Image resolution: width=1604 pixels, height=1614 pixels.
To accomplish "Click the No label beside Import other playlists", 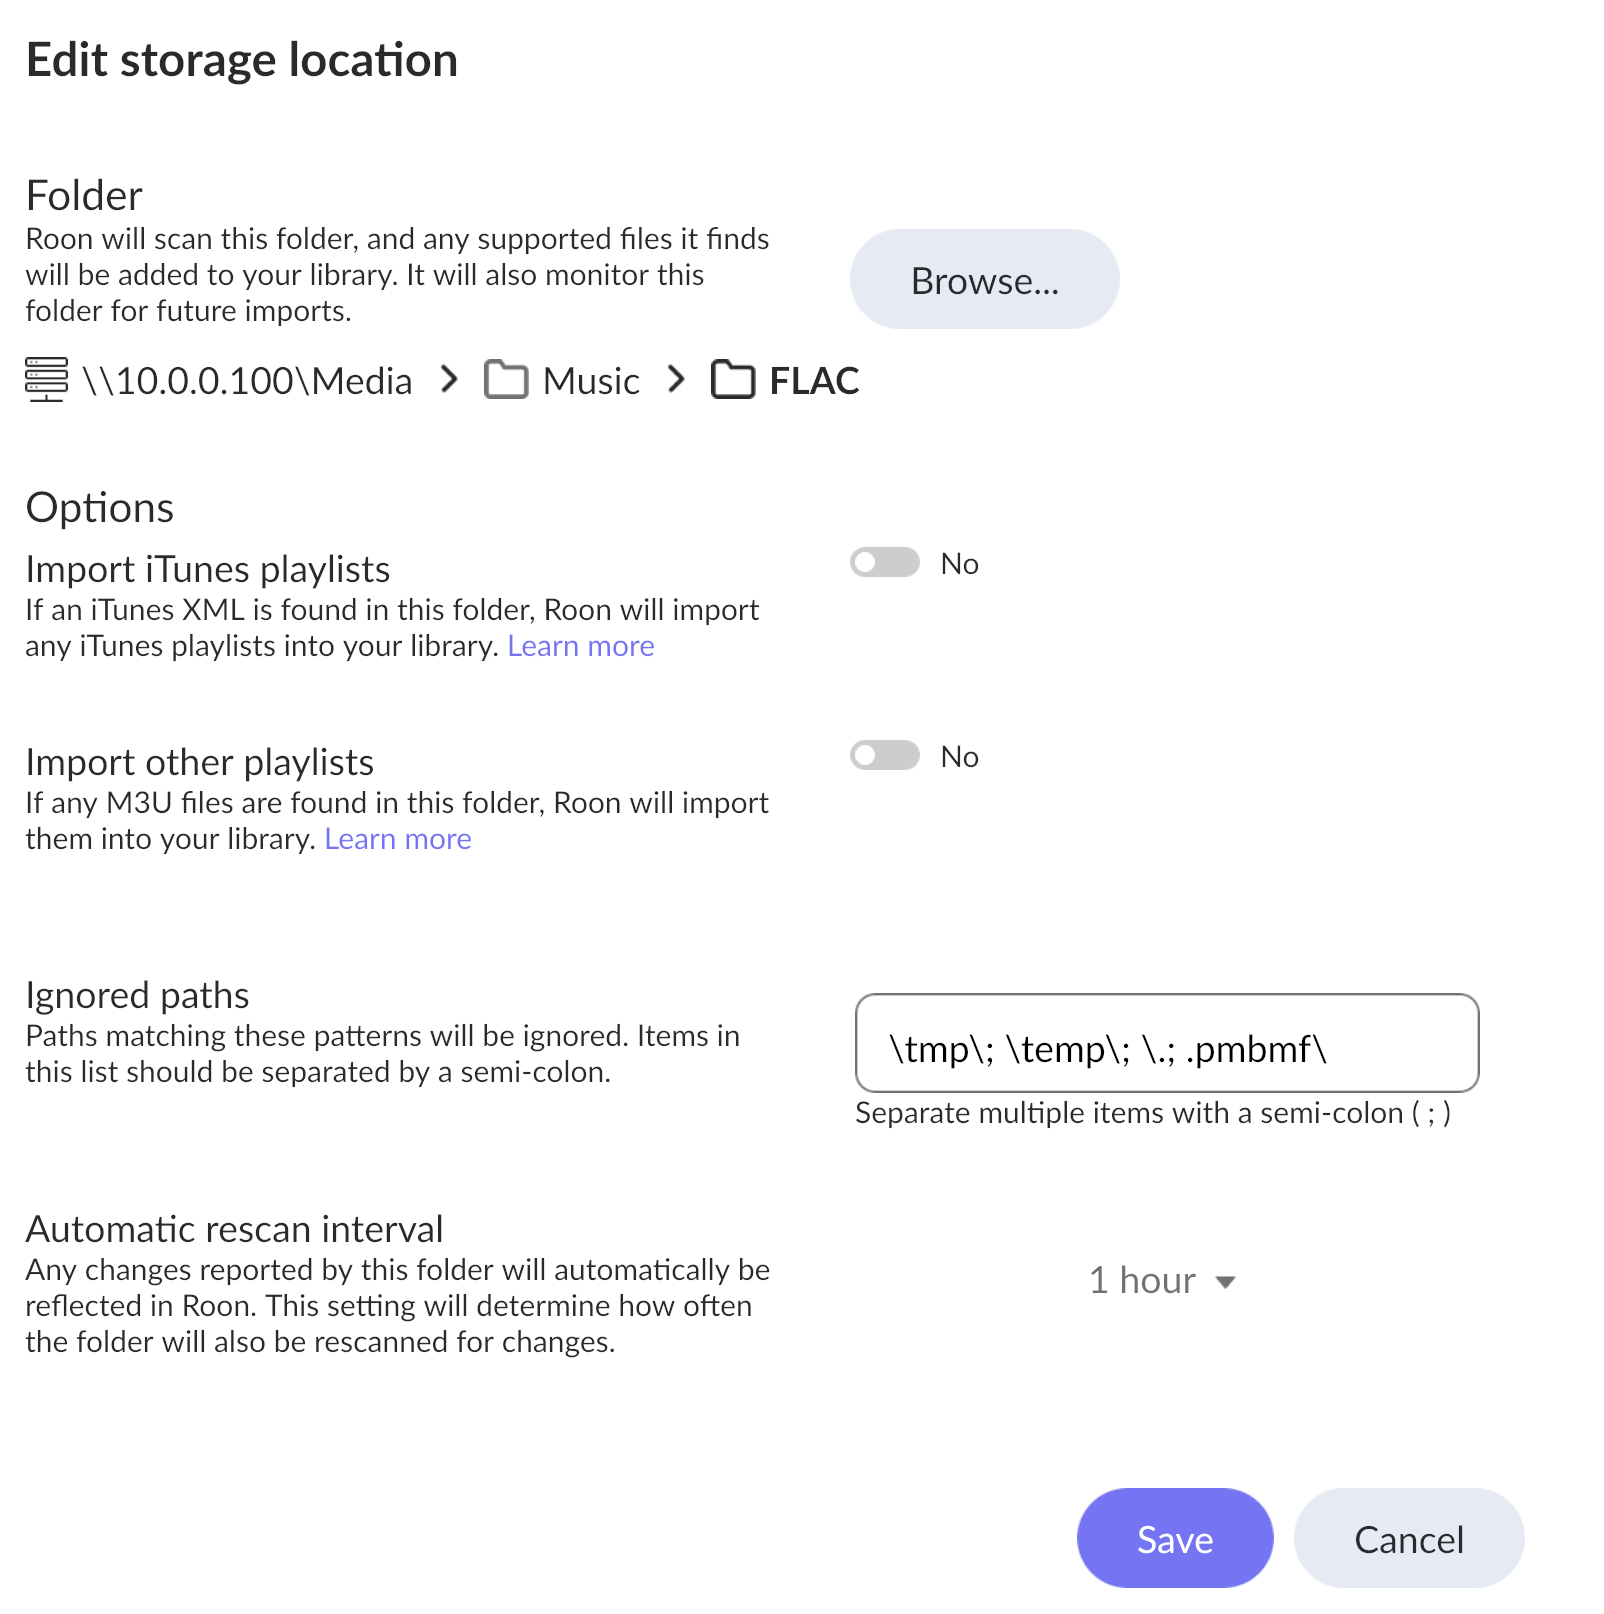I will click(959, 757).
